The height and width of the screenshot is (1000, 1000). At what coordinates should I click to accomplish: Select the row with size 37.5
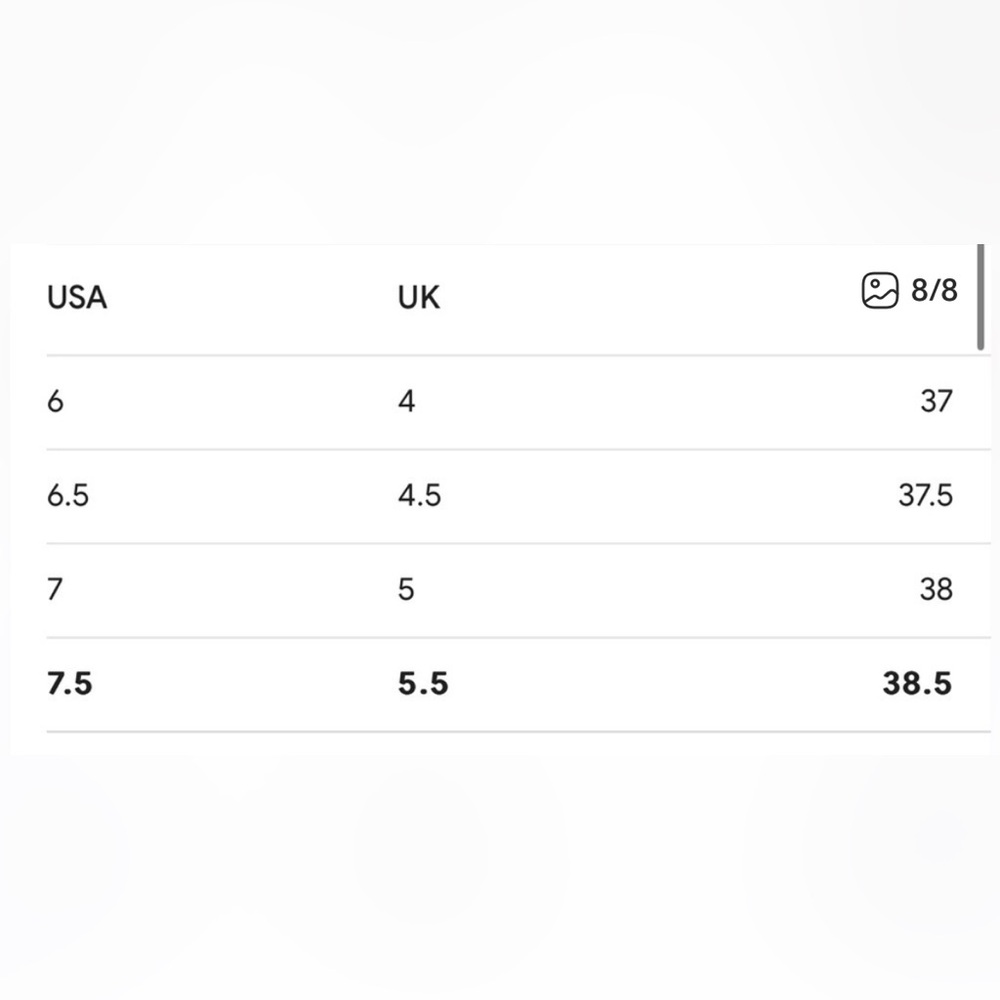(x=518, y=496)
